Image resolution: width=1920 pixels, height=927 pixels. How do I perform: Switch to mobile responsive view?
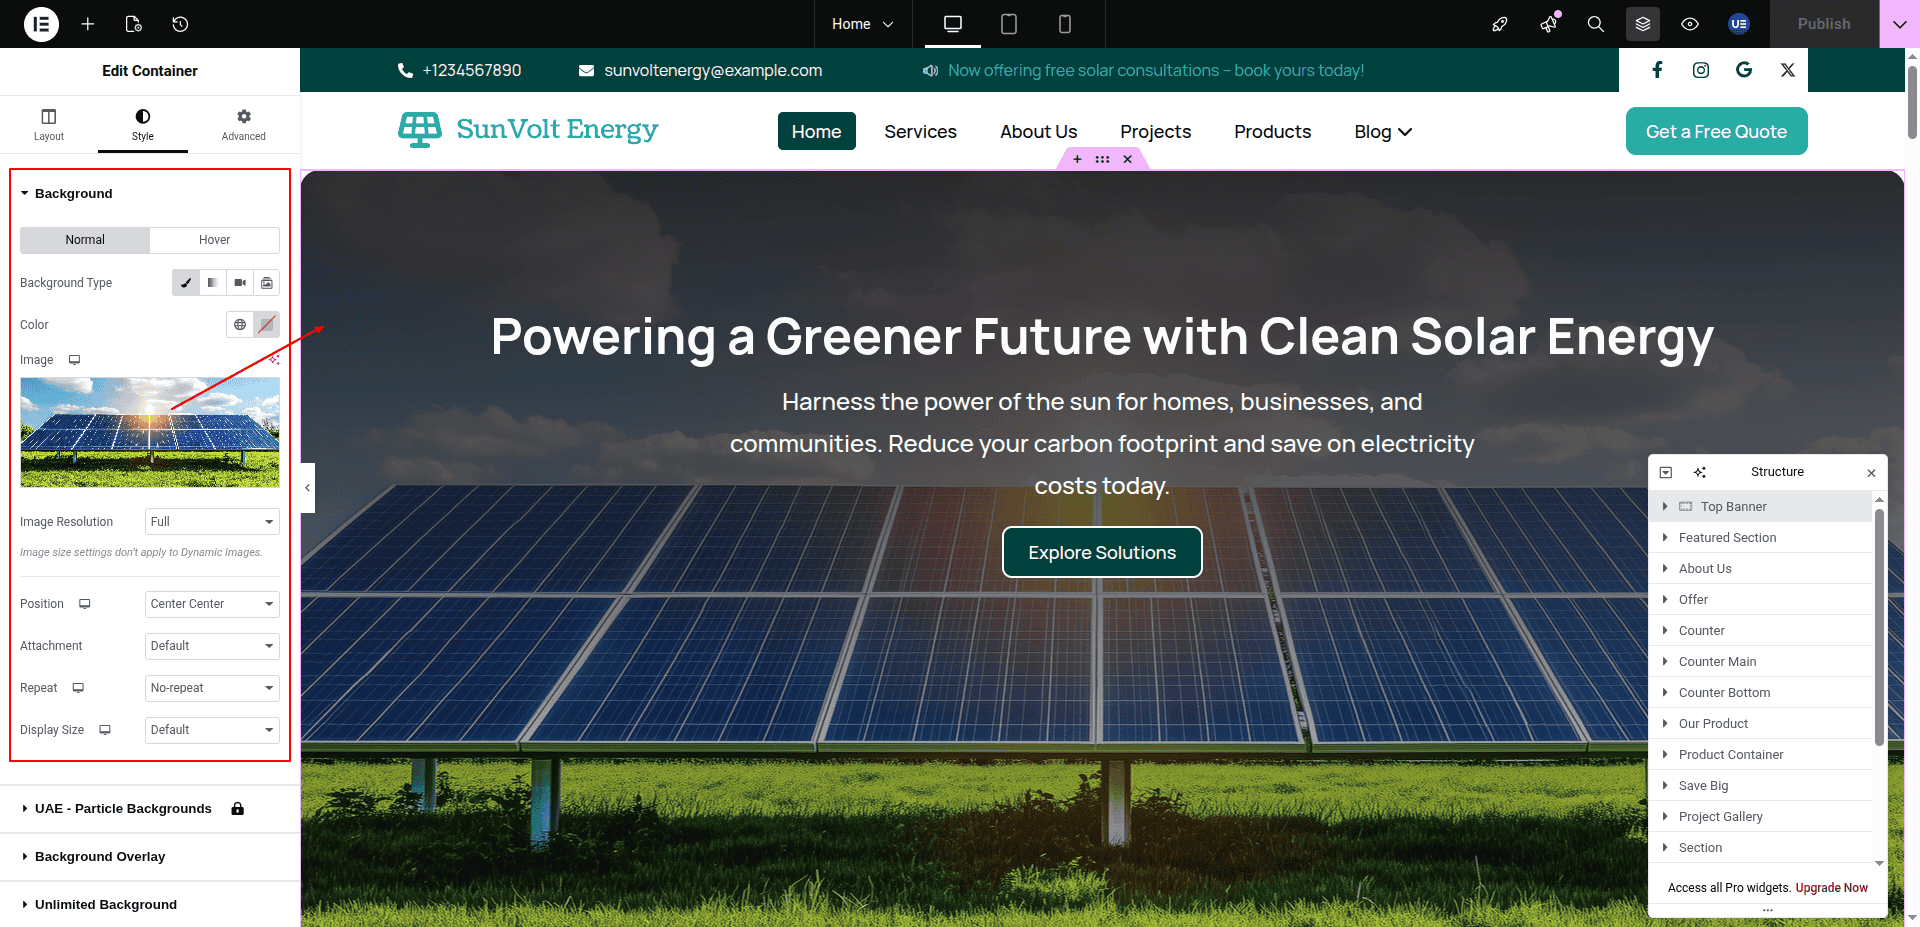pyautogui.click(x=1064, y=24)
